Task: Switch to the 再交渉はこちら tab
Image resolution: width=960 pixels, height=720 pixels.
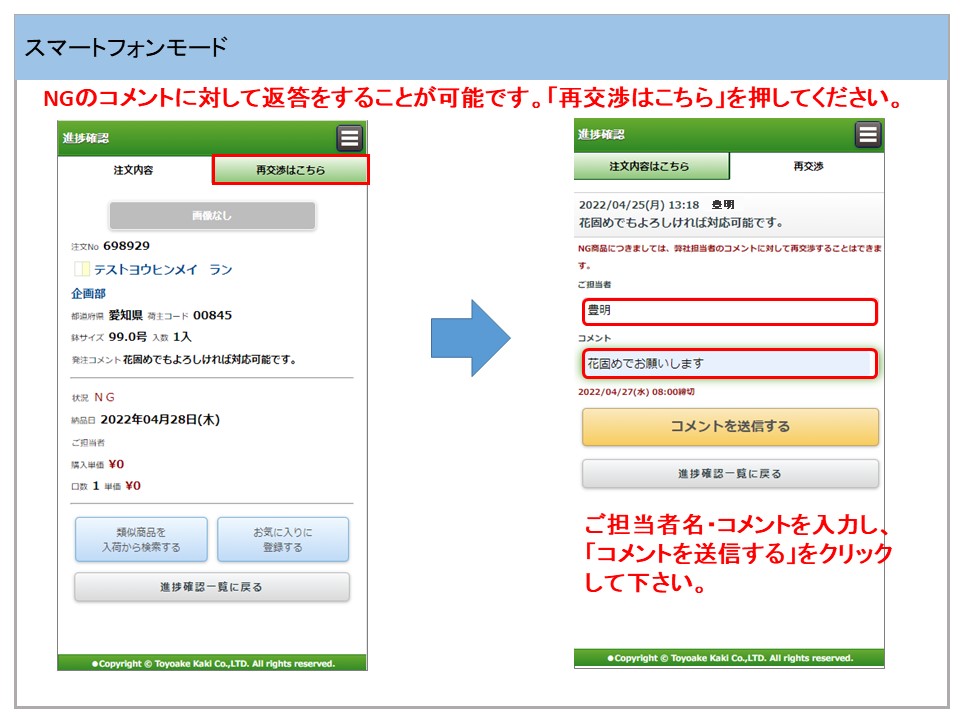Action: pos(291,170)
